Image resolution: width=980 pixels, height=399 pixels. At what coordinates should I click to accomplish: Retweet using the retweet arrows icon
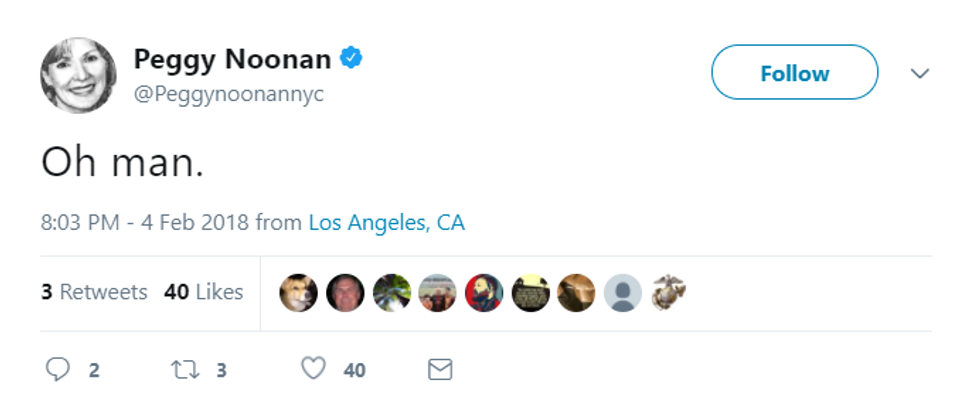click(x=186, y=370)
